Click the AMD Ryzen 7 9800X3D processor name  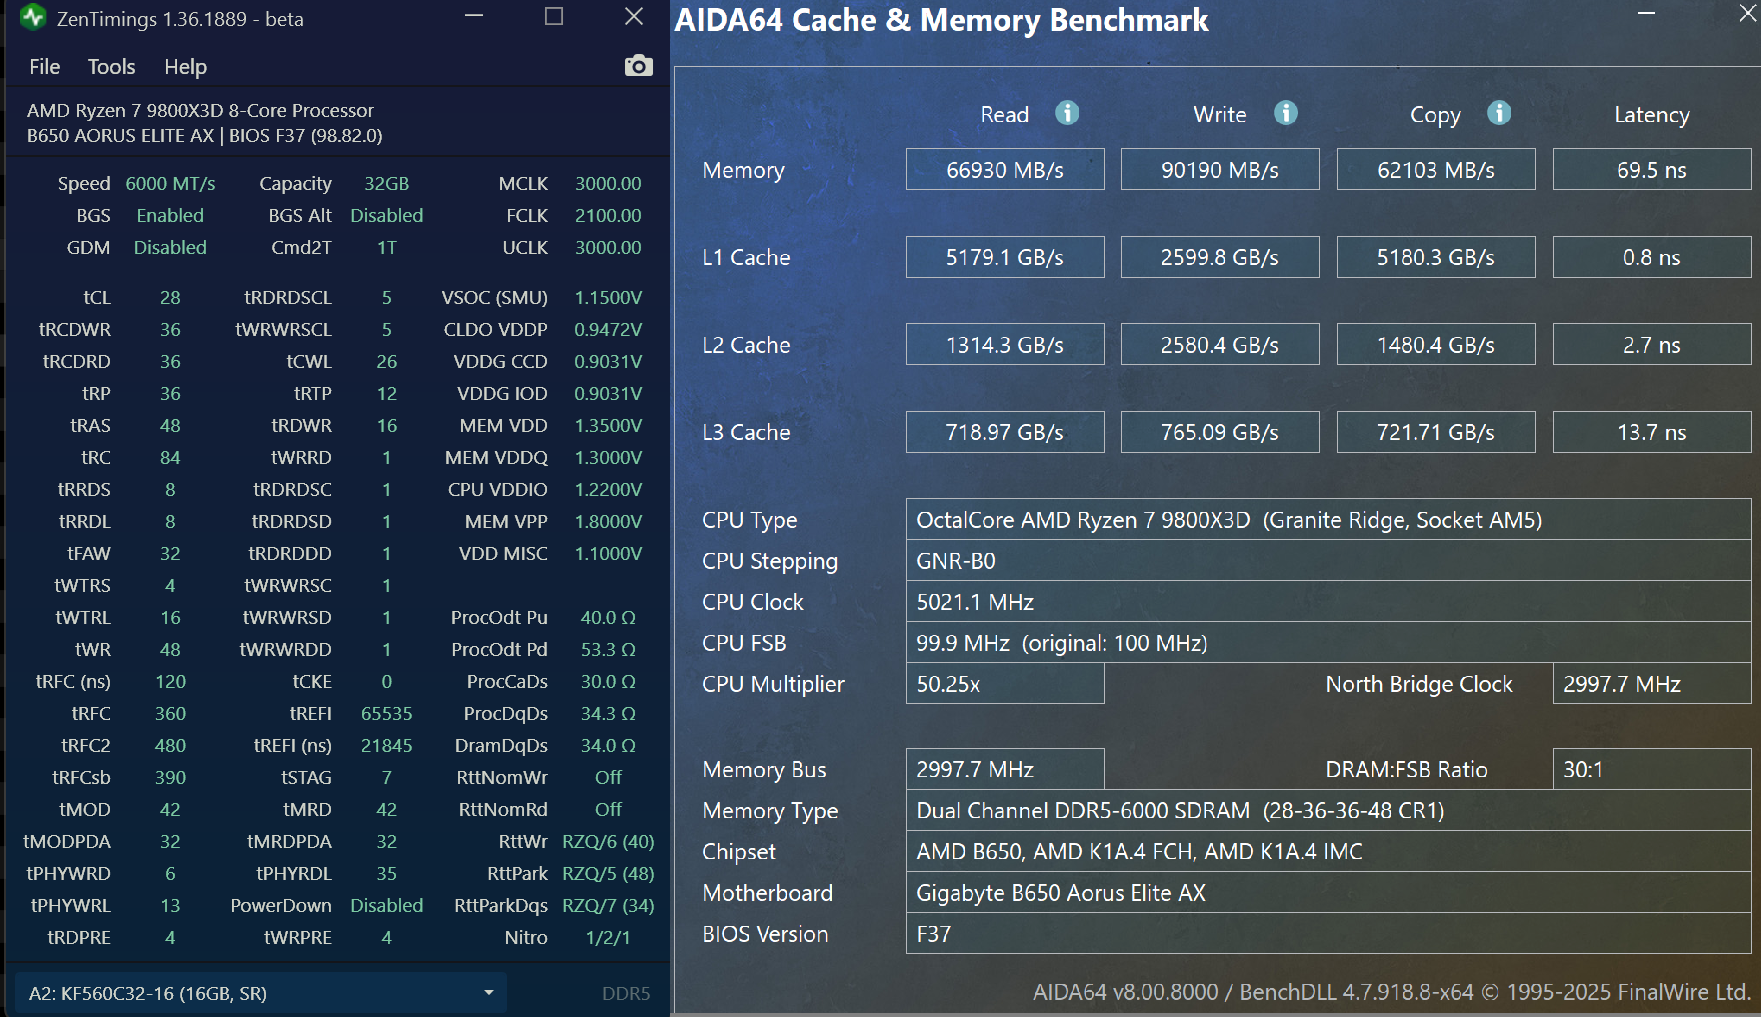[200, 110]
